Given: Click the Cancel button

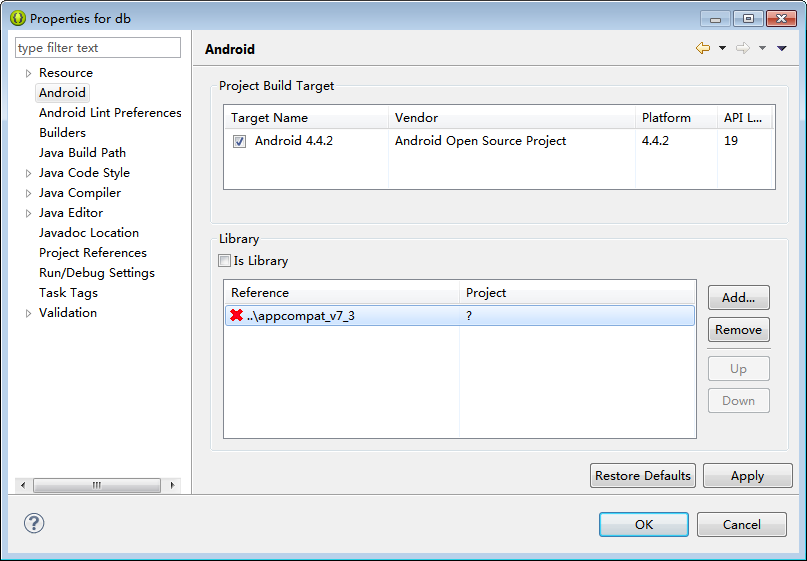Looking at the screenshot, I should point(742,524).
